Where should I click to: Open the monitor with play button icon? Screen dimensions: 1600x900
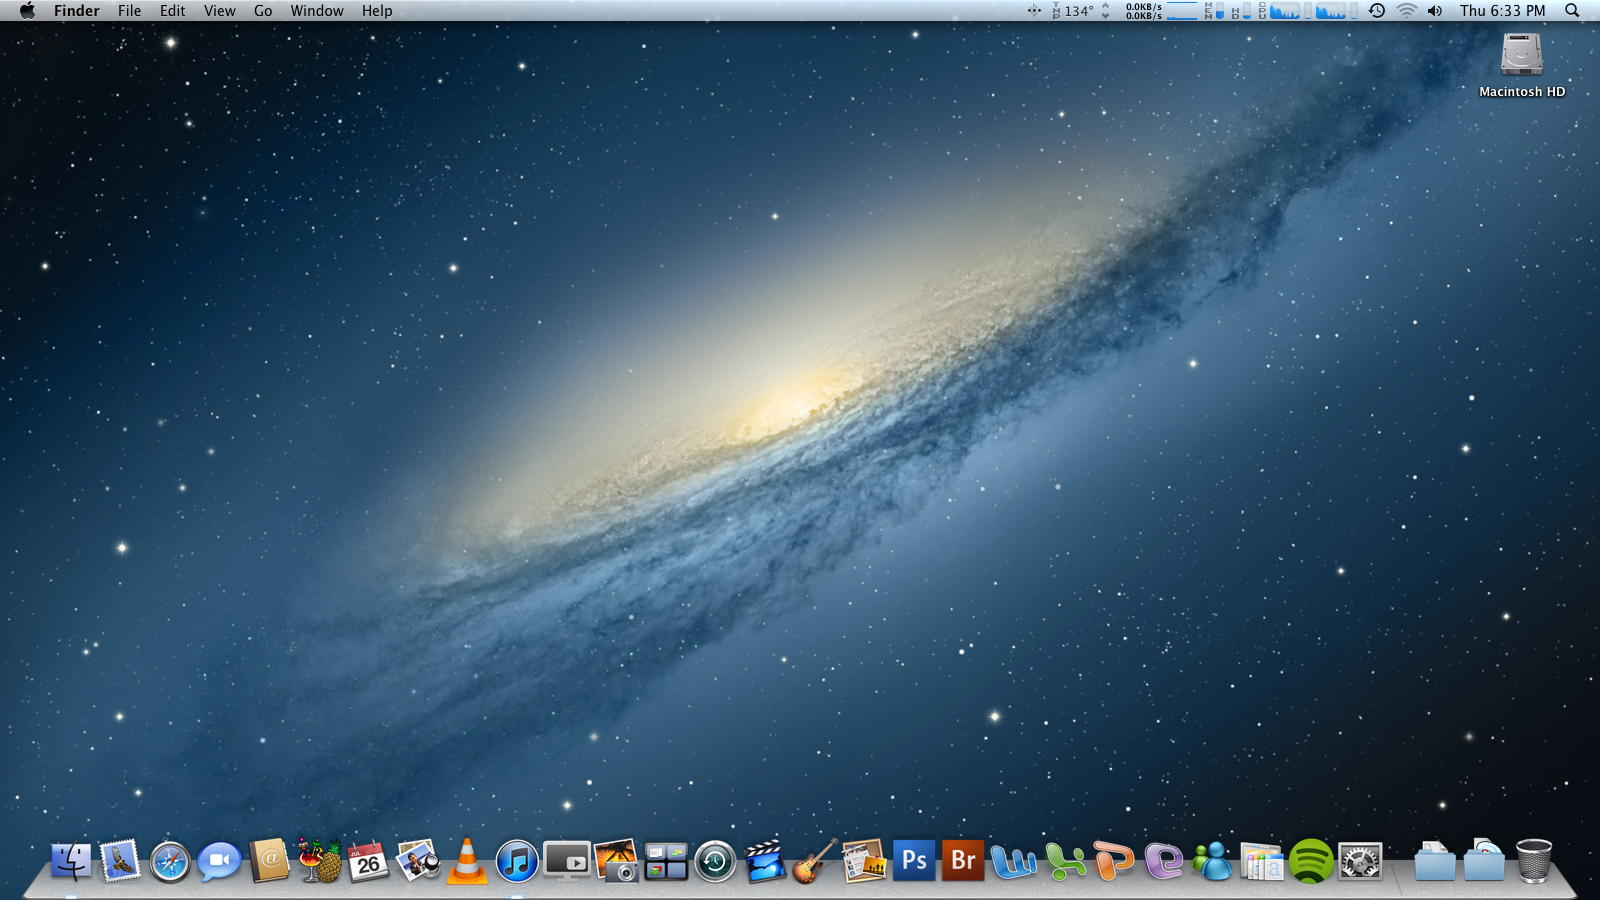pos(567,861)
